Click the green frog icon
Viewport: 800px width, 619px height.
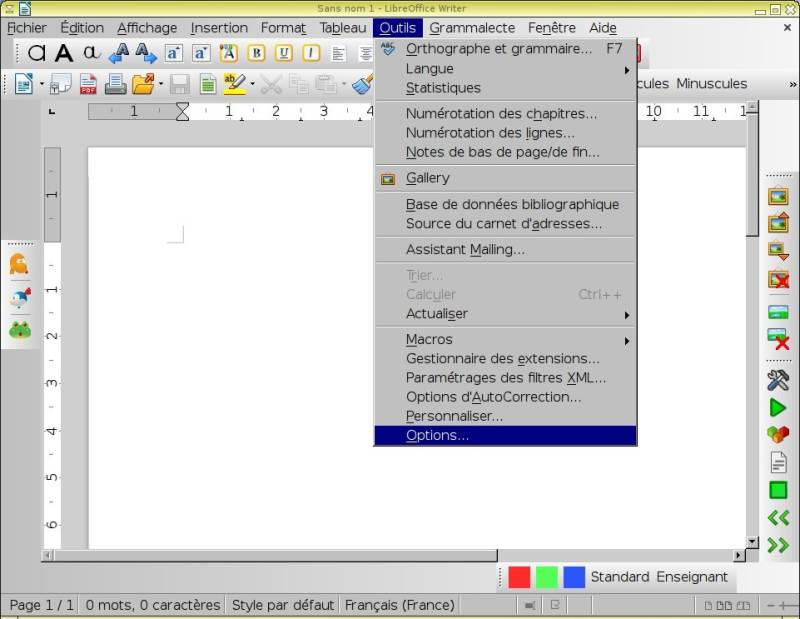tap(20, 330)
